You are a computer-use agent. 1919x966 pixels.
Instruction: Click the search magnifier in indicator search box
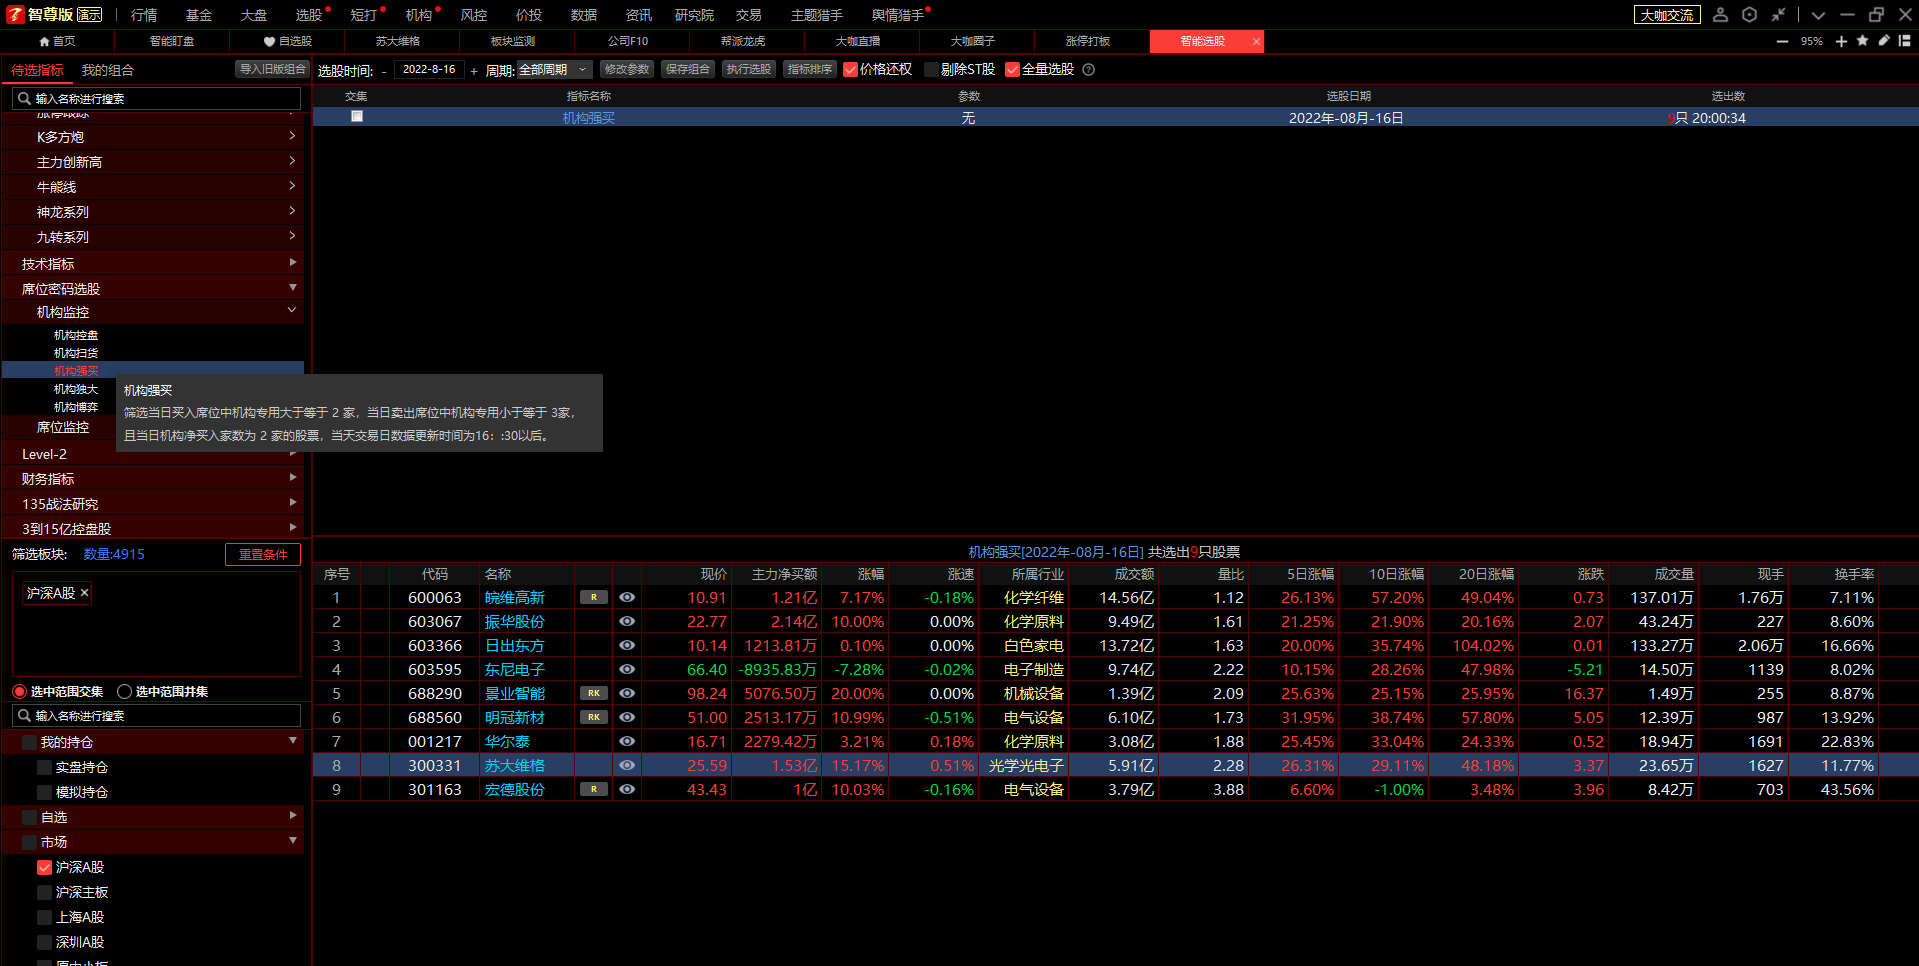(24, 99)
